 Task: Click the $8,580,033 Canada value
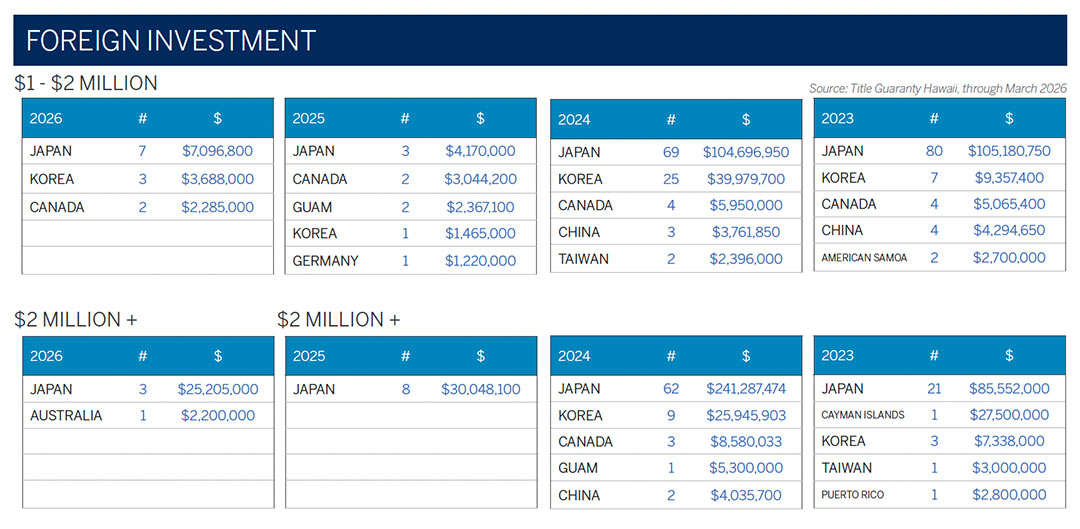pos(746,442)
